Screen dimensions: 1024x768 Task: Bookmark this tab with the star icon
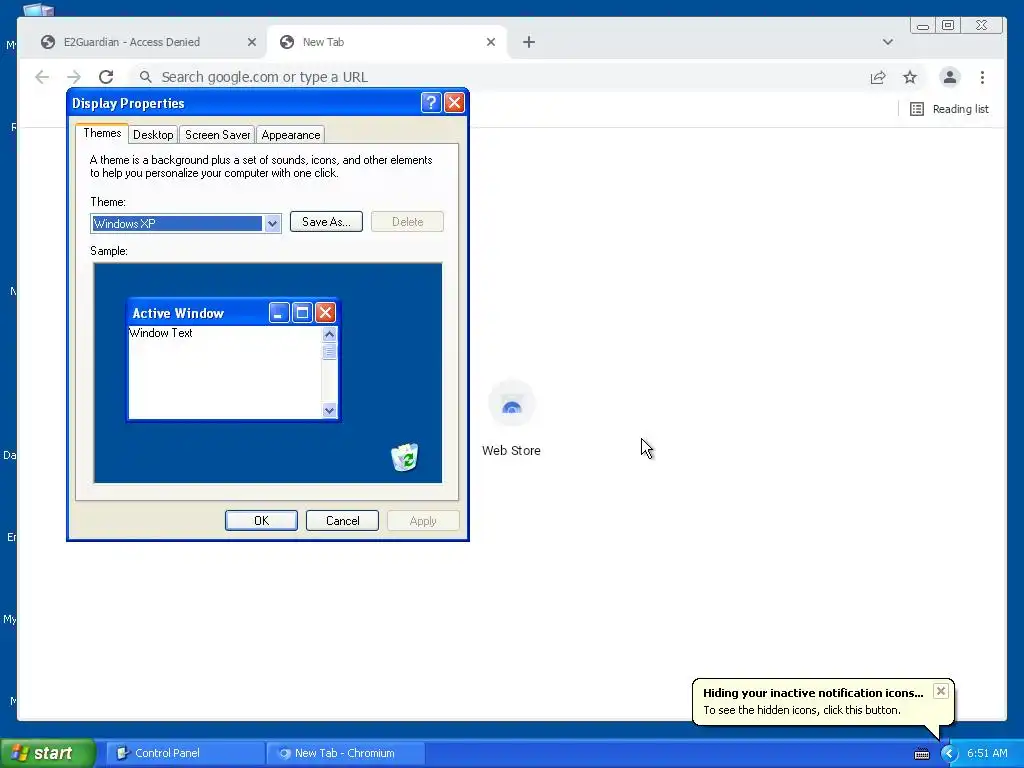(x=910, y=77)
